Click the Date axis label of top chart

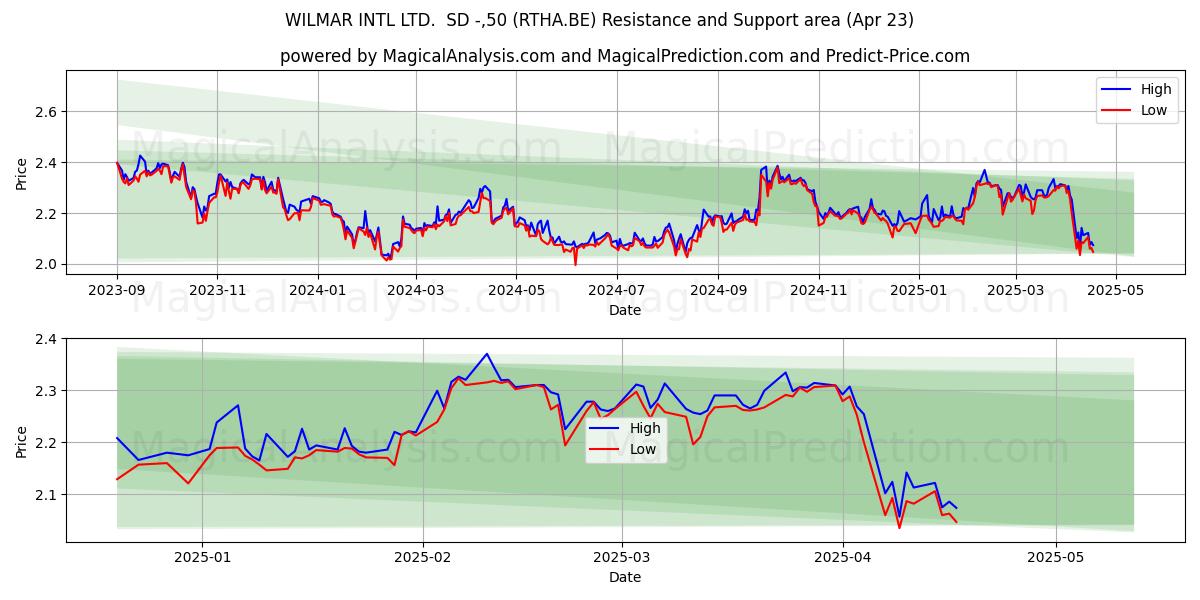coord(625,310)
